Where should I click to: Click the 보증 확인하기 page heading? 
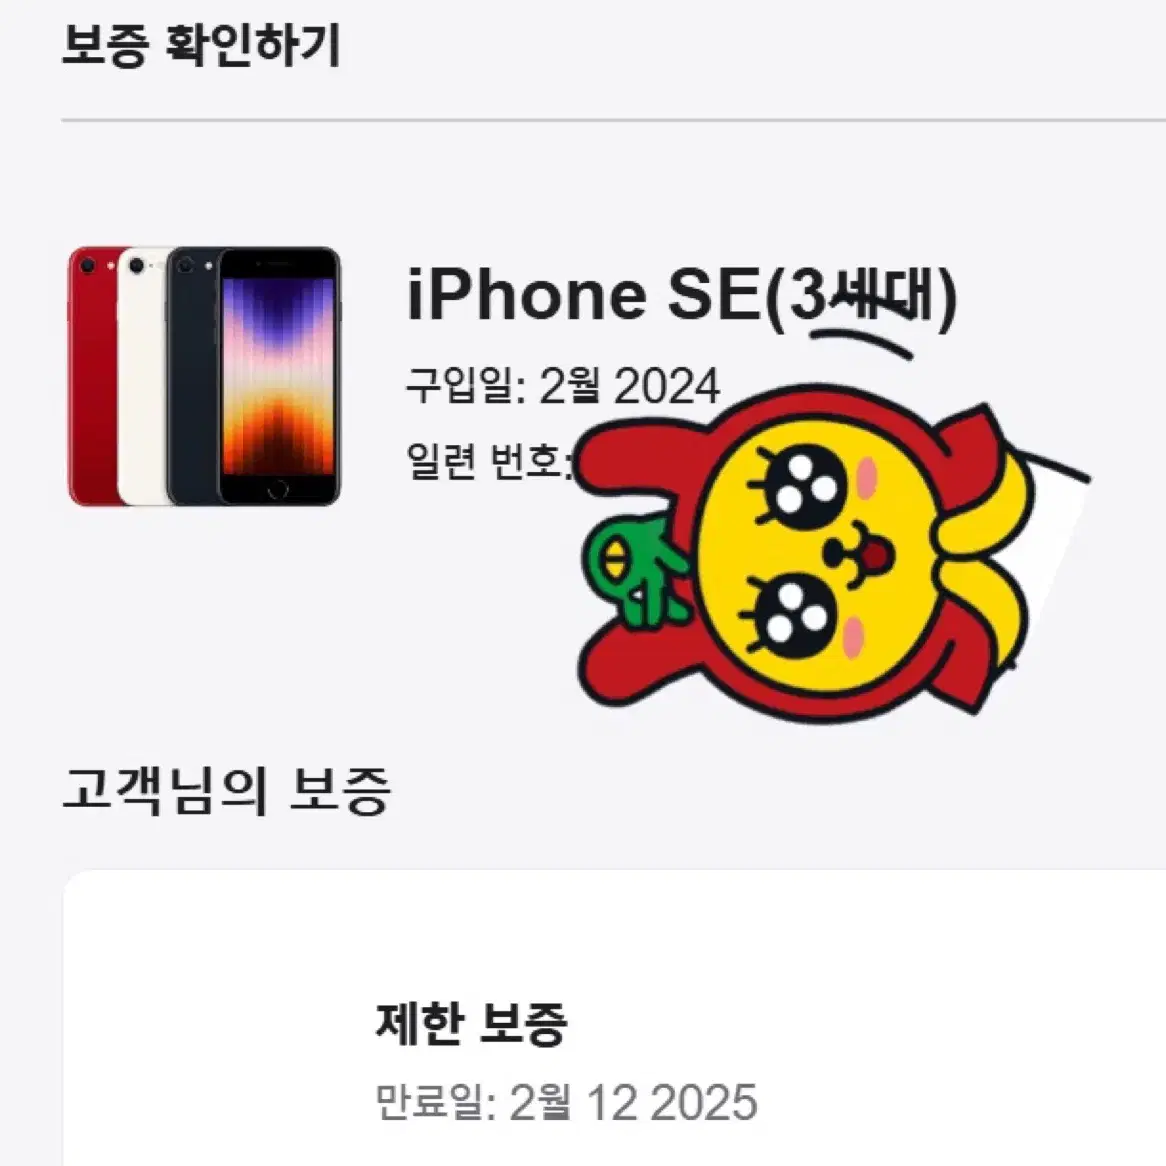[201, 45]
